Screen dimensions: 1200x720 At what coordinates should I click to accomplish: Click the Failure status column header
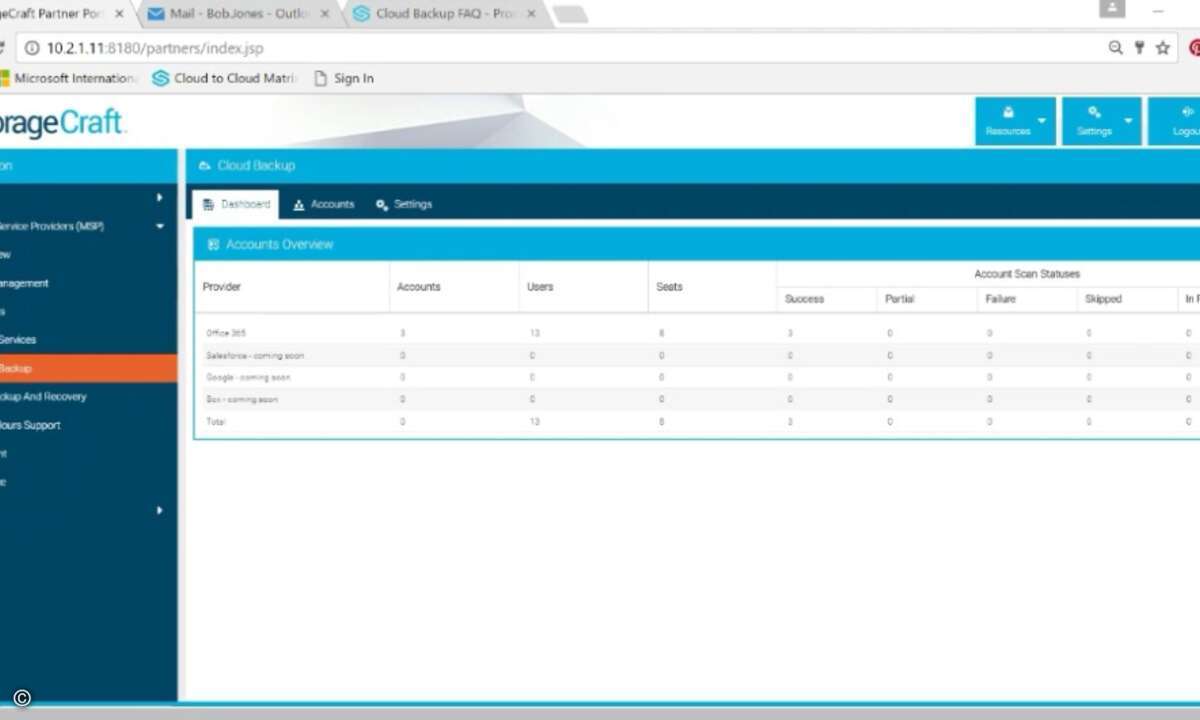coord(1001,299)
